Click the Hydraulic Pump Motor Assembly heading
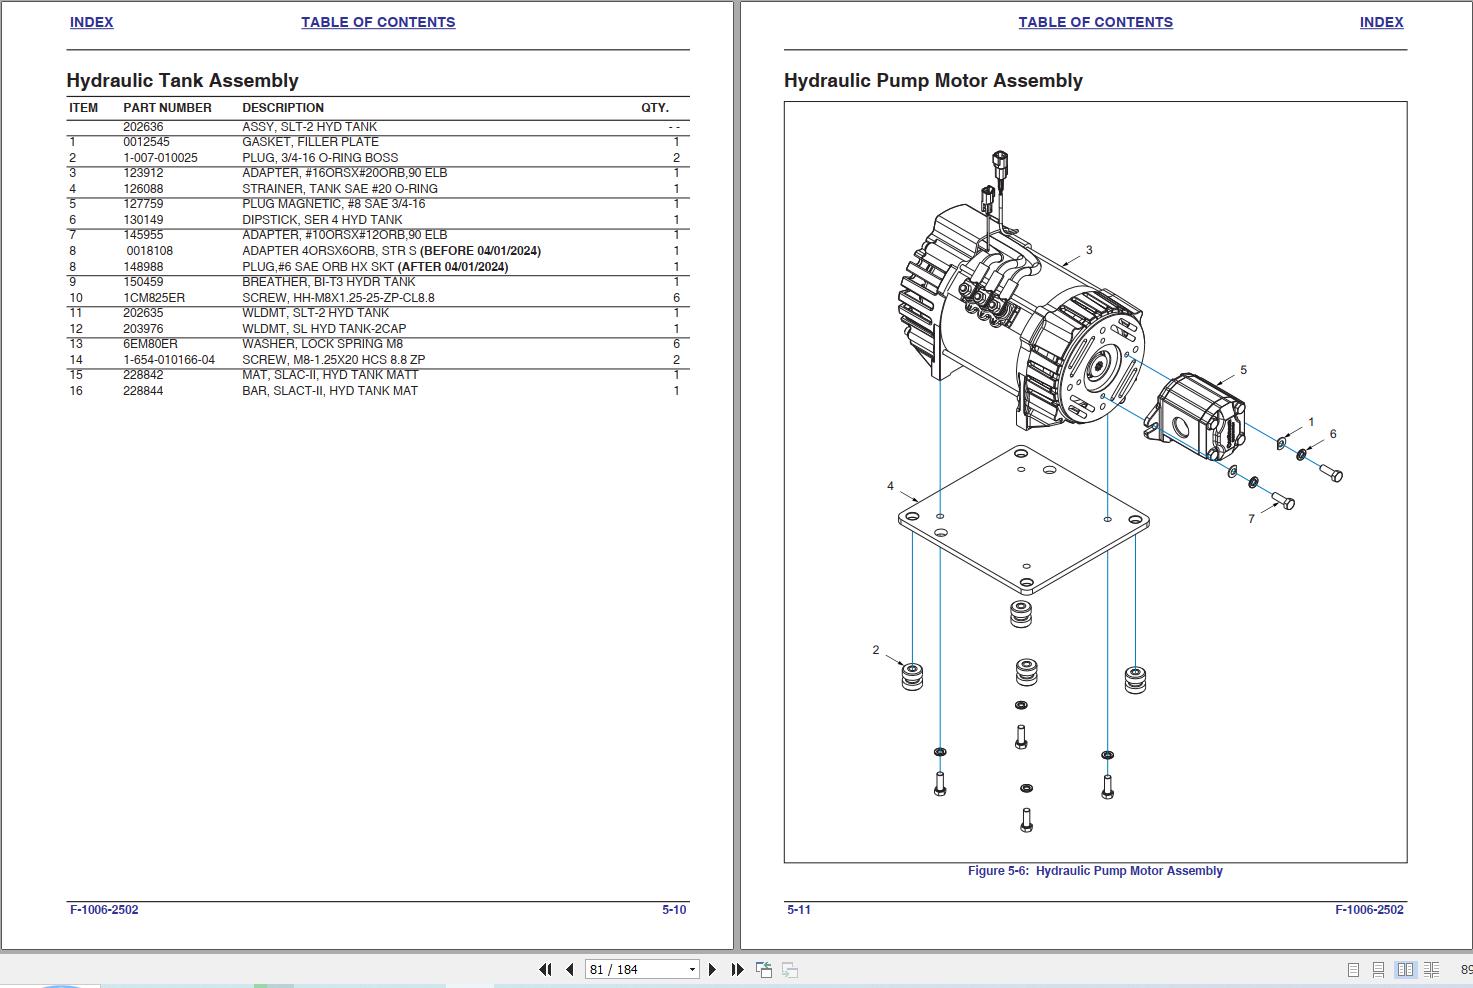The width and height of the screenshot is (1473, 988). 933,81
